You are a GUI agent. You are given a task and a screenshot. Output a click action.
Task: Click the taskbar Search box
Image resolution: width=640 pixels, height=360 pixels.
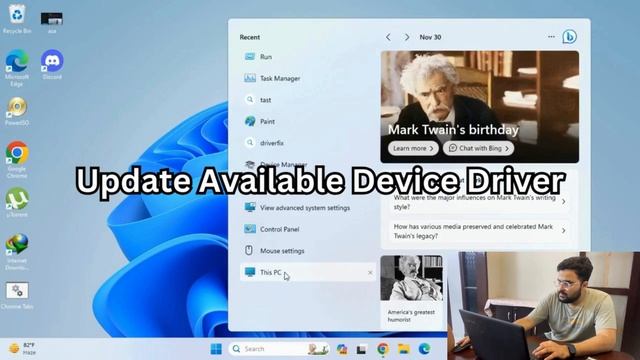279,349
